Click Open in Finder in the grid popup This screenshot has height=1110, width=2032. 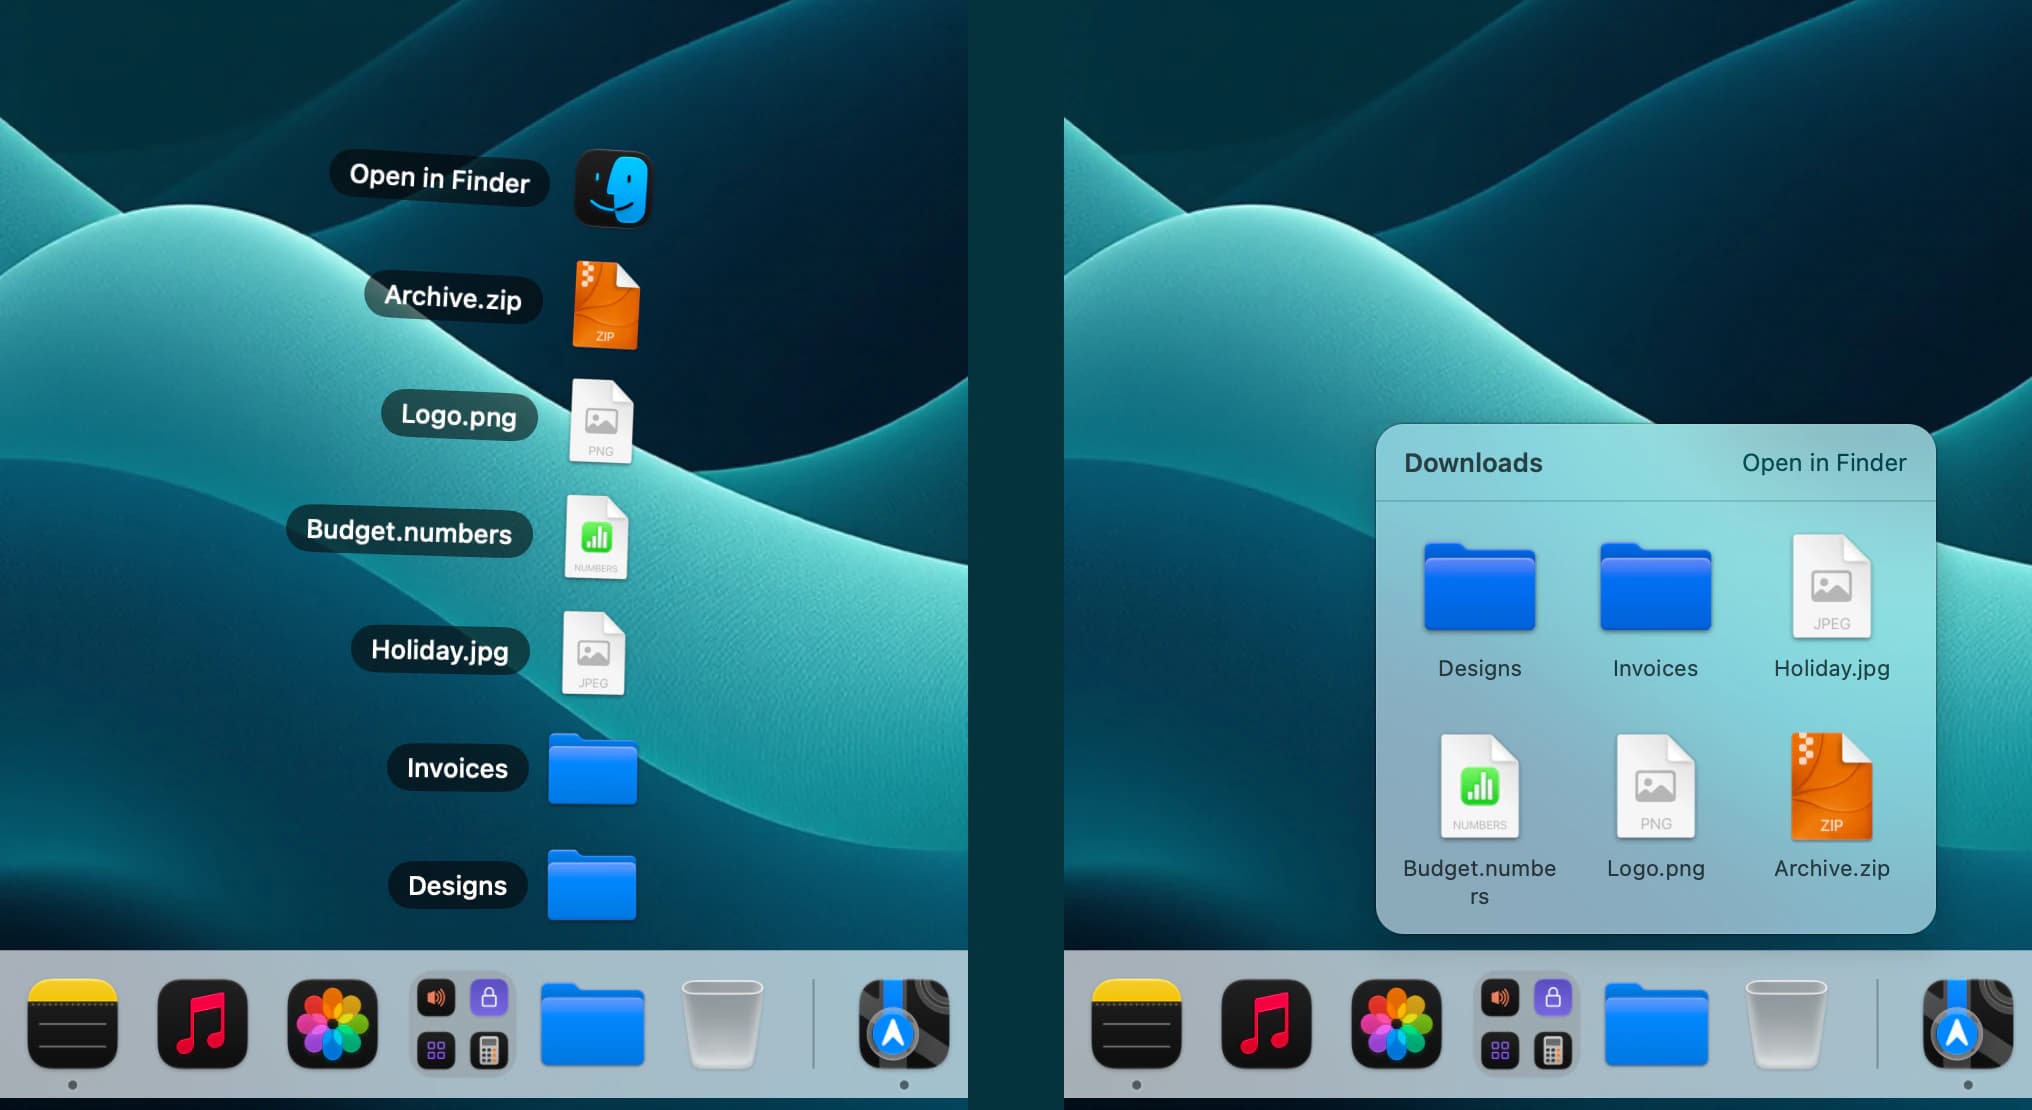pyautogui.click(x=1824, y=463)
